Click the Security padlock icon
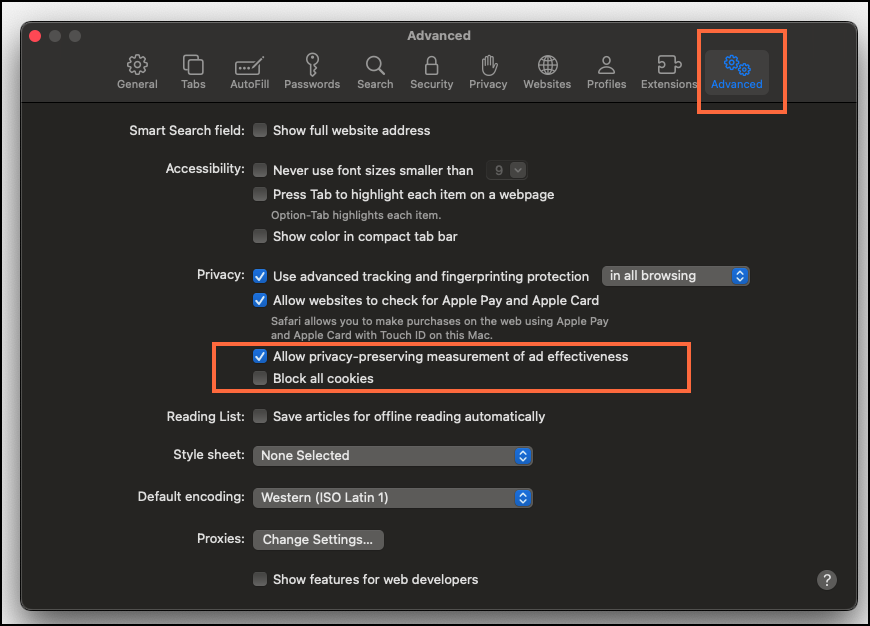 tap(431, 72)
